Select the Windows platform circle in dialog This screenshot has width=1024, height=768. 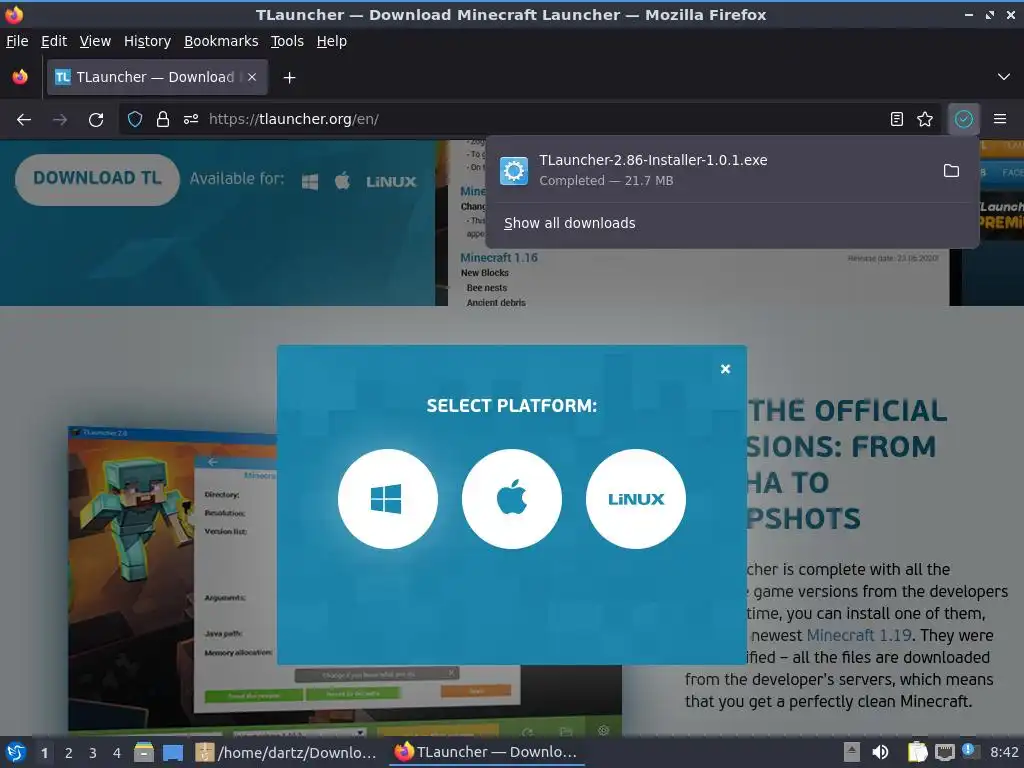tap(387, 499)
